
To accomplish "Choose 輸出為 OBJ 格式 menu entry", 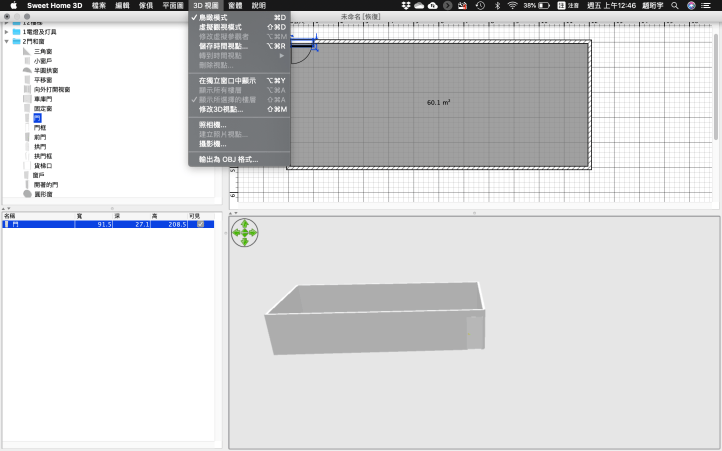I will (x=228, y=159).
